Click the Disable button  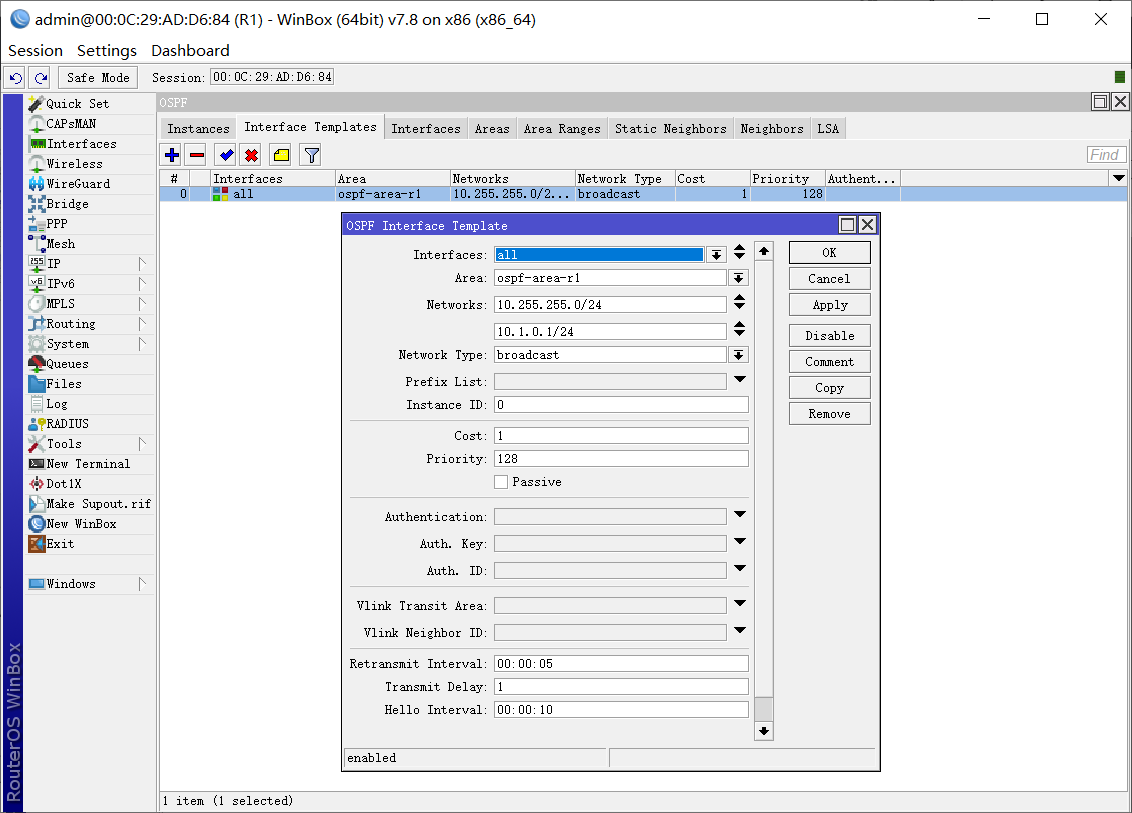coord(830,336)
